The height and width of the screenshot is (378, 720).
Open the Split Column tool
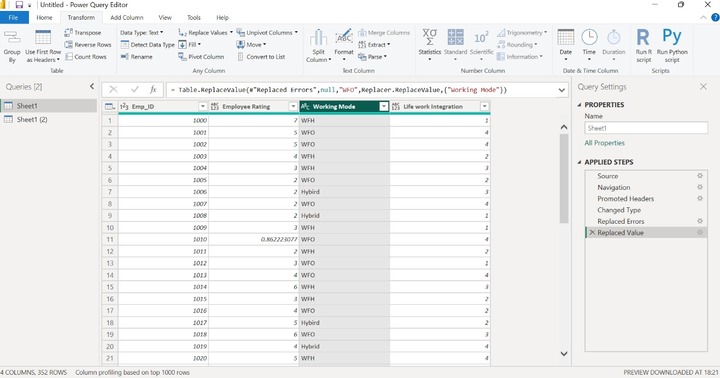[318, 46]
